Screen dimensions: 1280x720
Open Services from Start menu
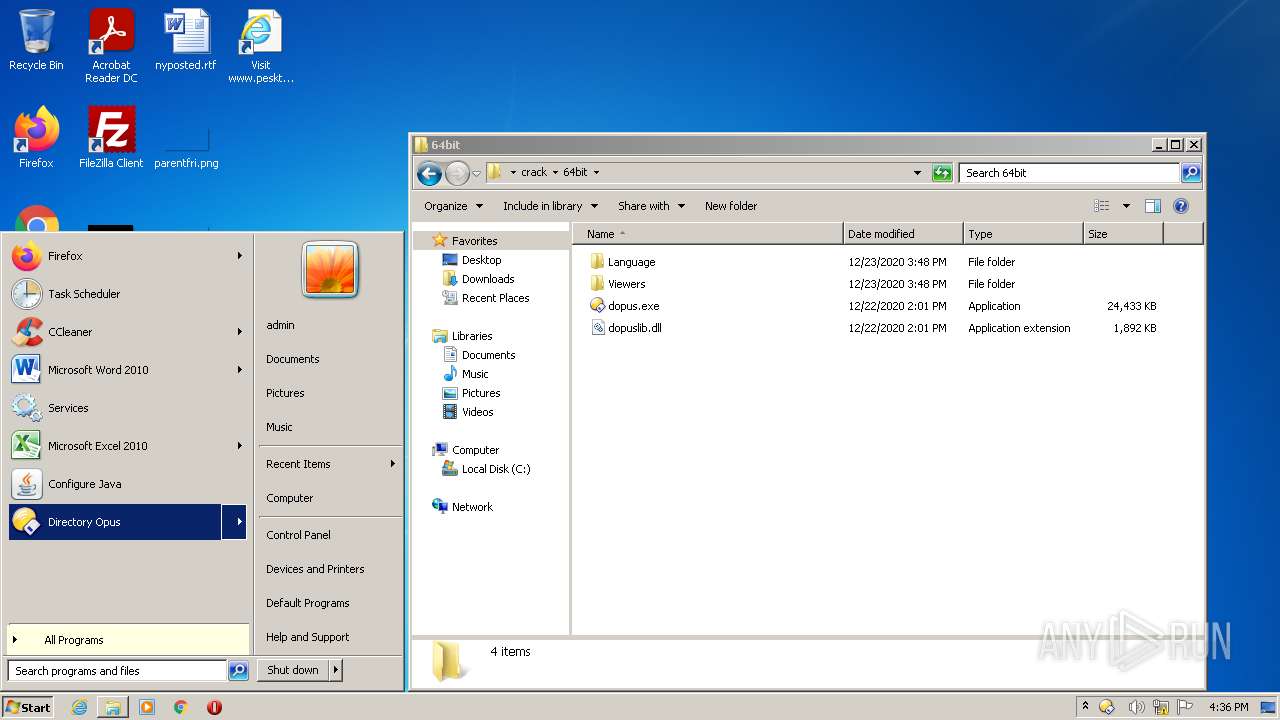tap(127, 408)
